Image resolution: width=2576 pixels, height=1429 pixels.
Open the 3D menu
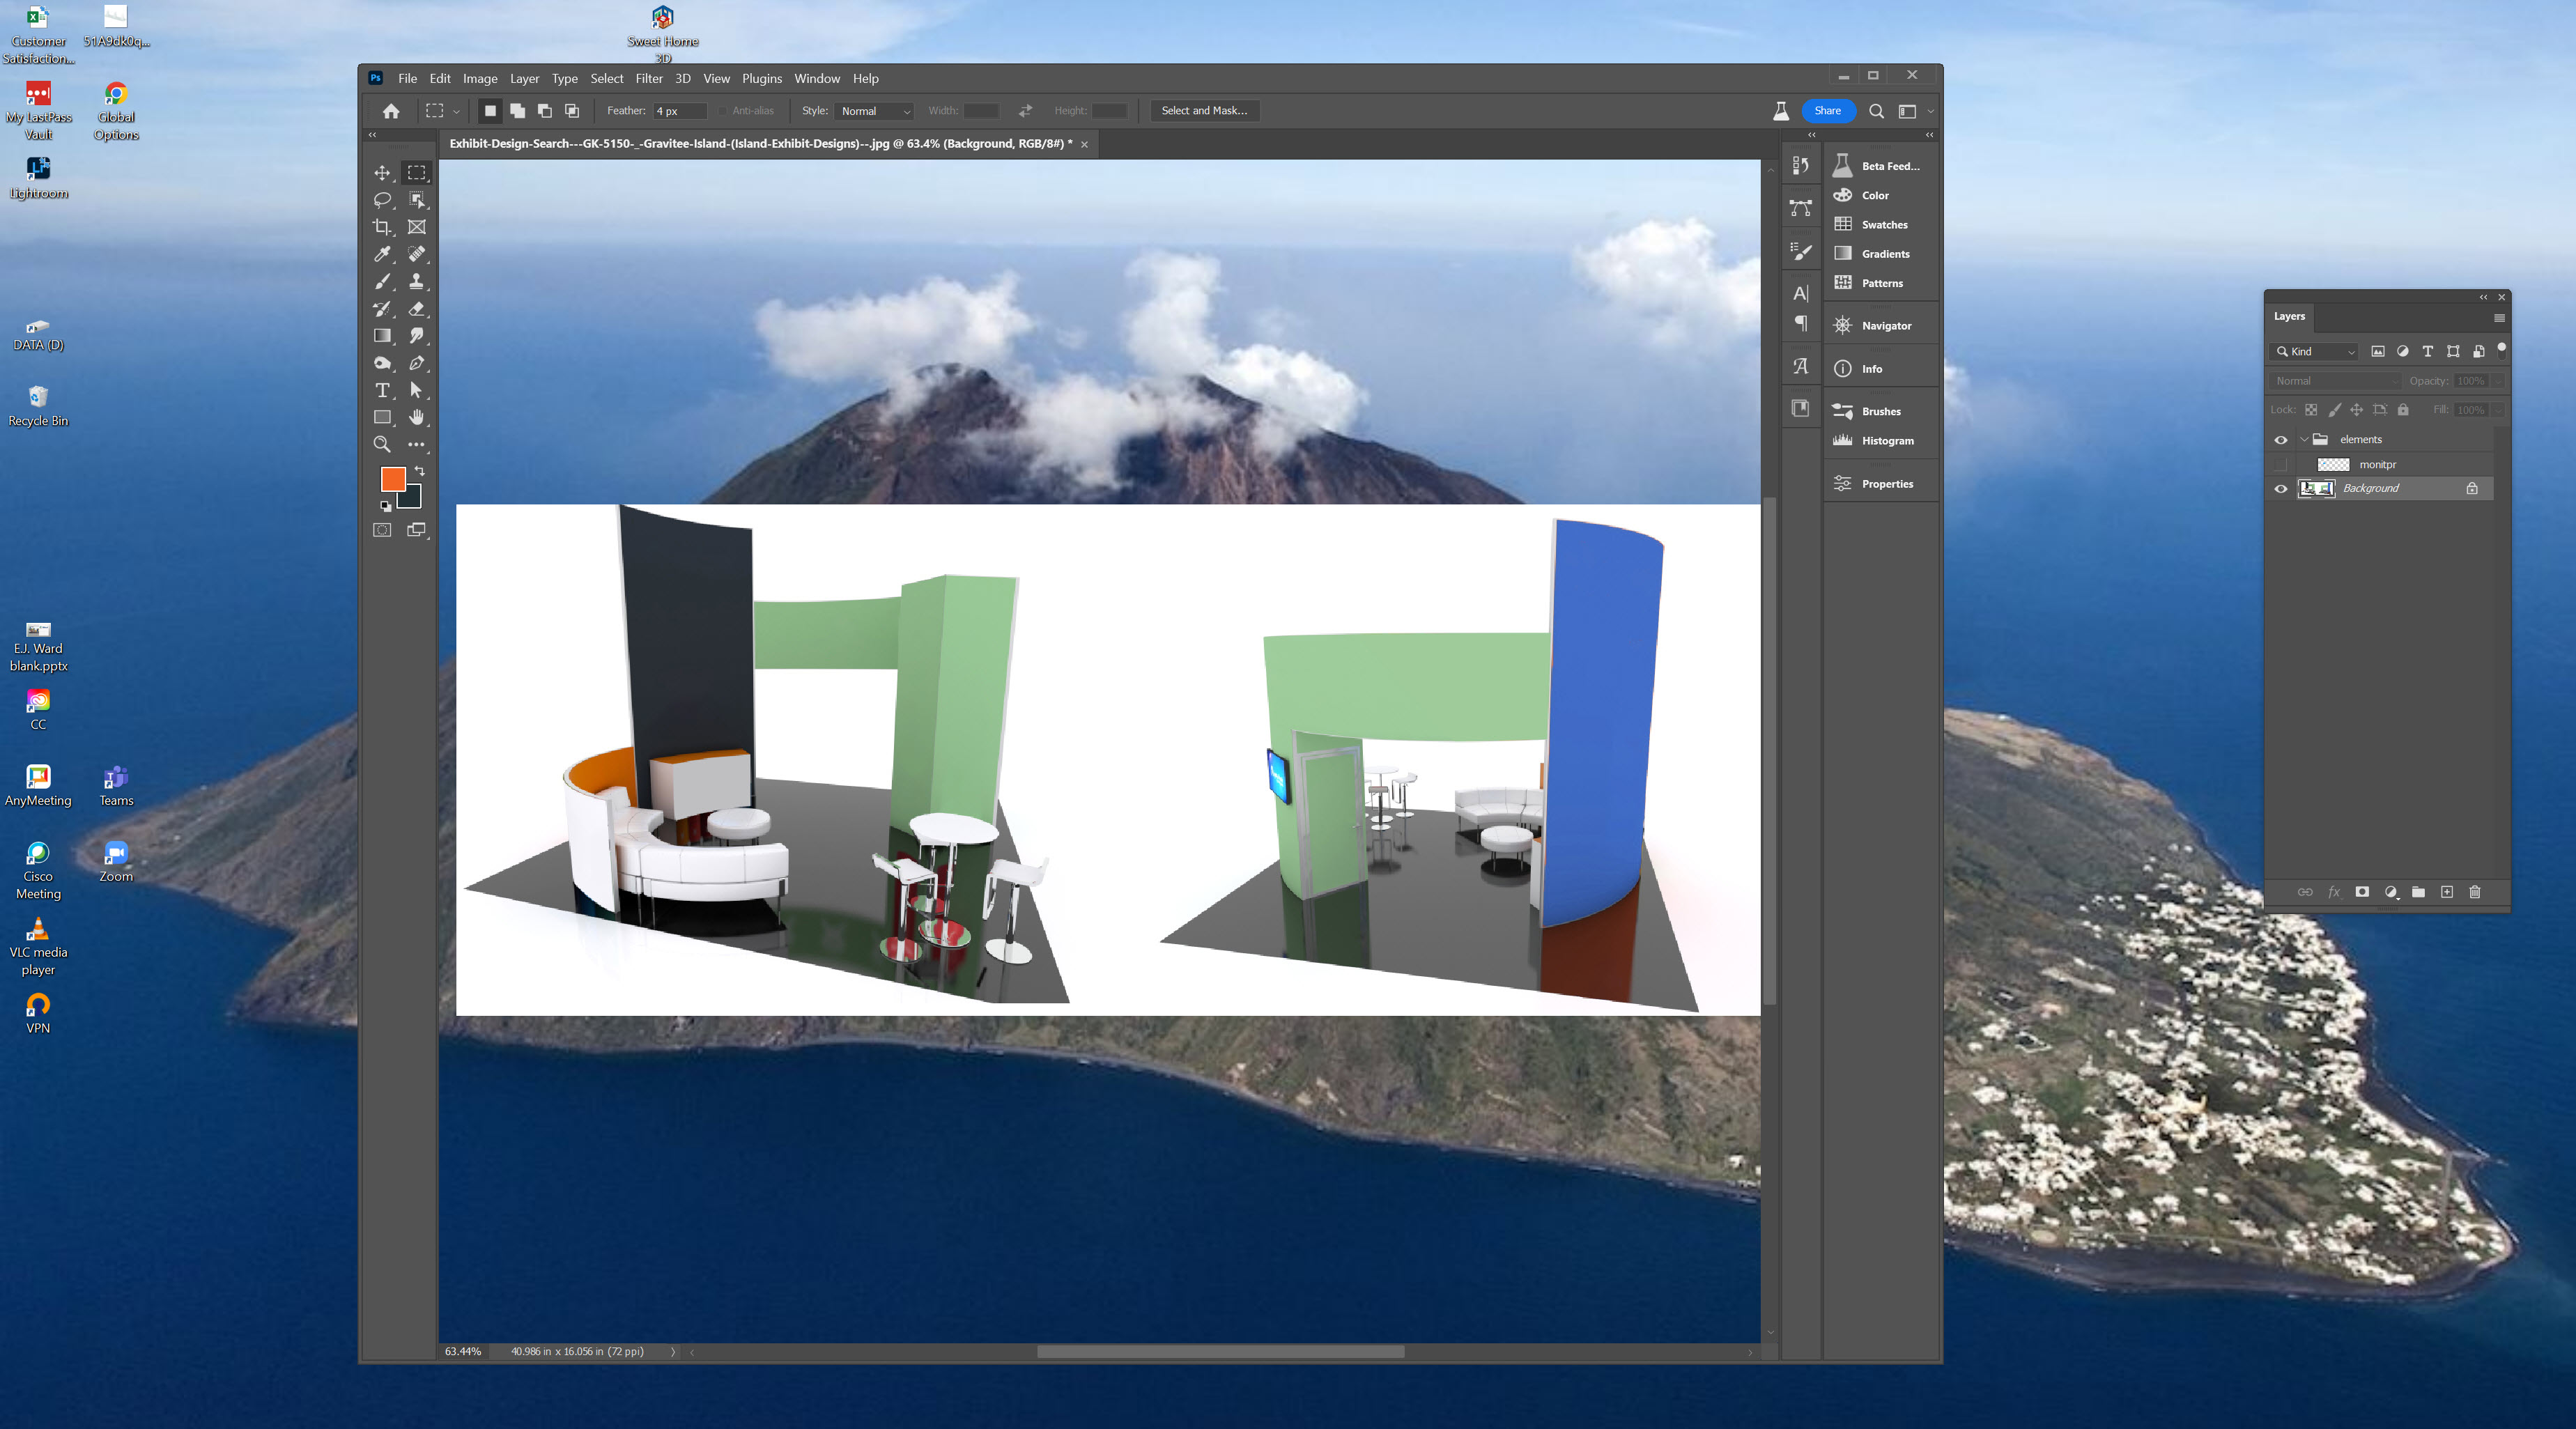[682, 78]
